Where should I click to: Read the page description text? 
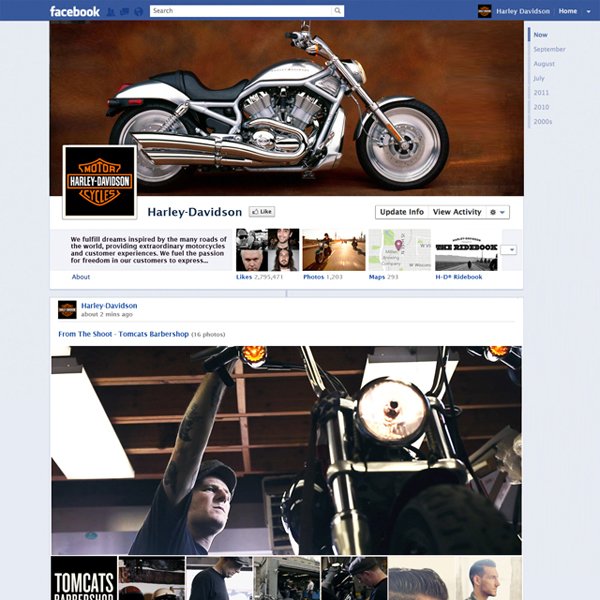click(148, 249)
